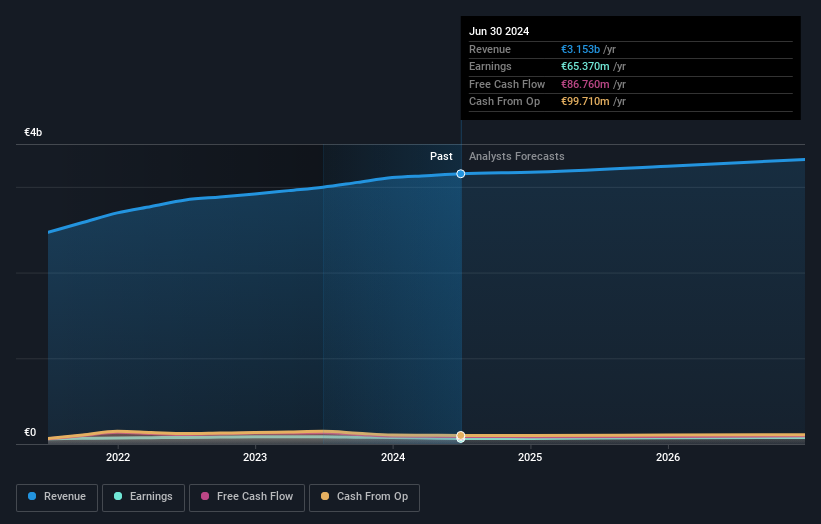
Task: Click the 2025 x-axis label
Action: (x=530, y=457)
